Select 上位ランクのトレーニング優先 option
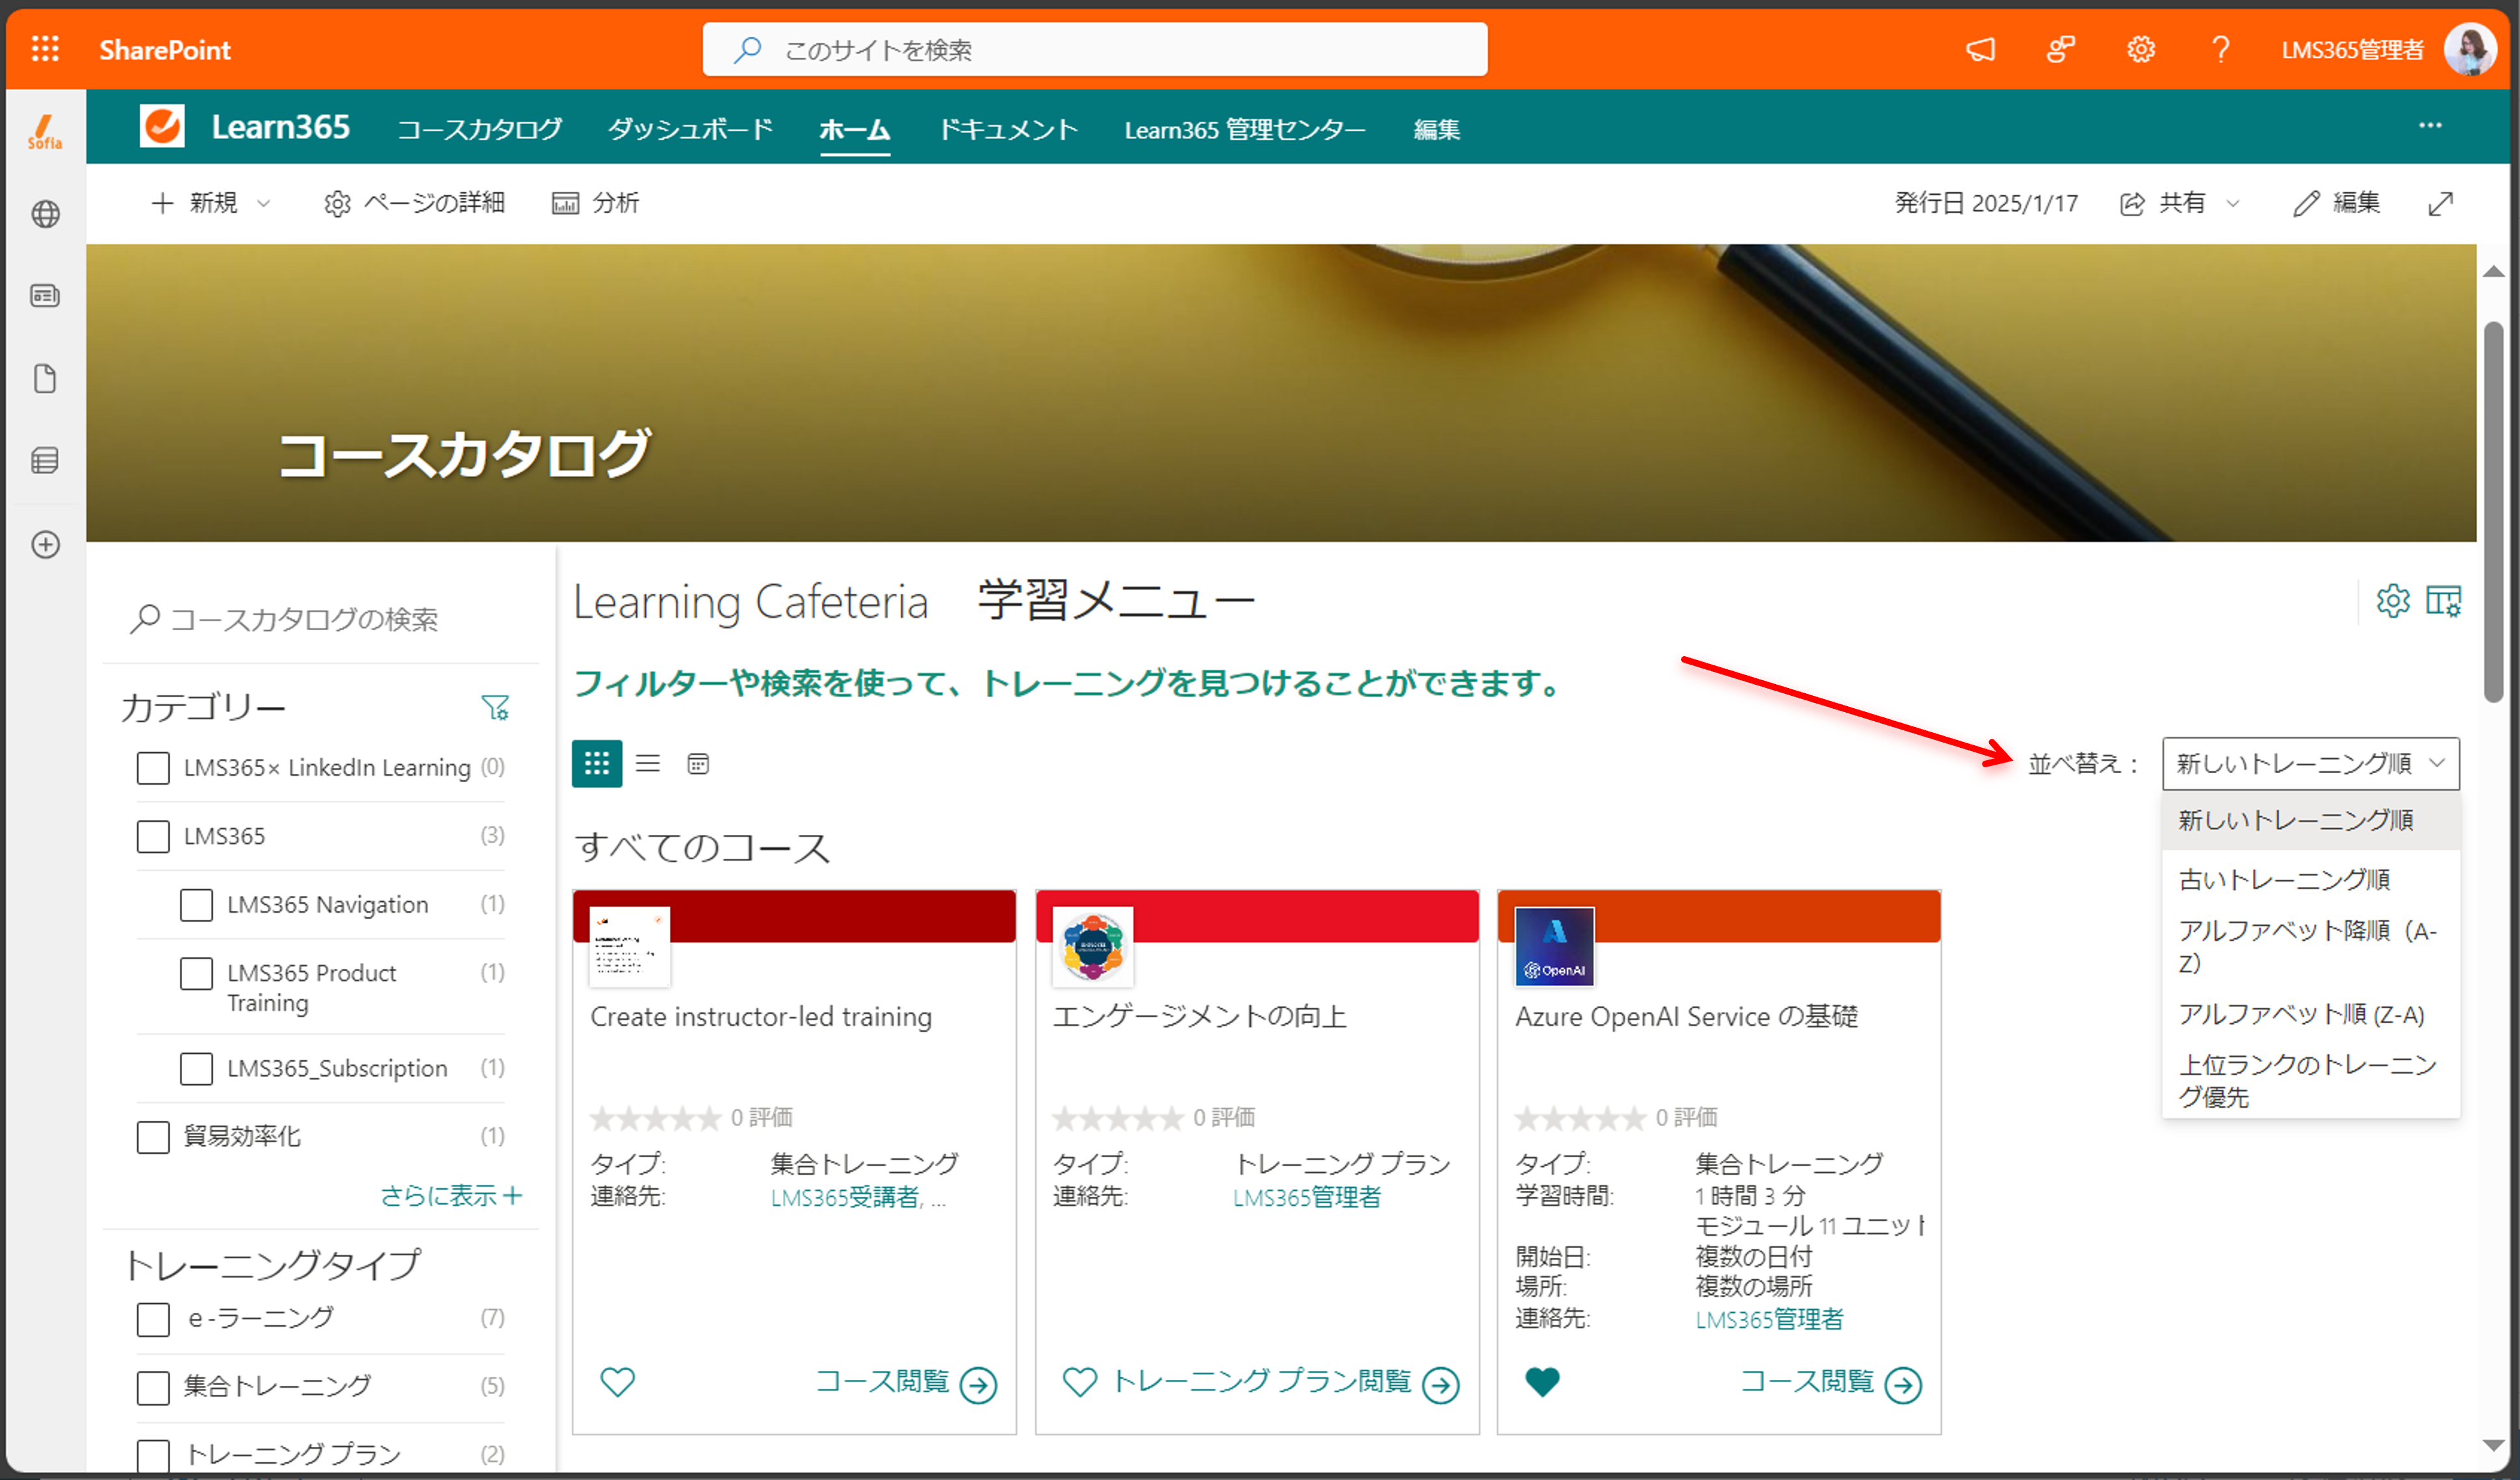Image resolution: width=2520 pixels, height=1480 pixels. pyautogui.click(x=2310, y=1080)
